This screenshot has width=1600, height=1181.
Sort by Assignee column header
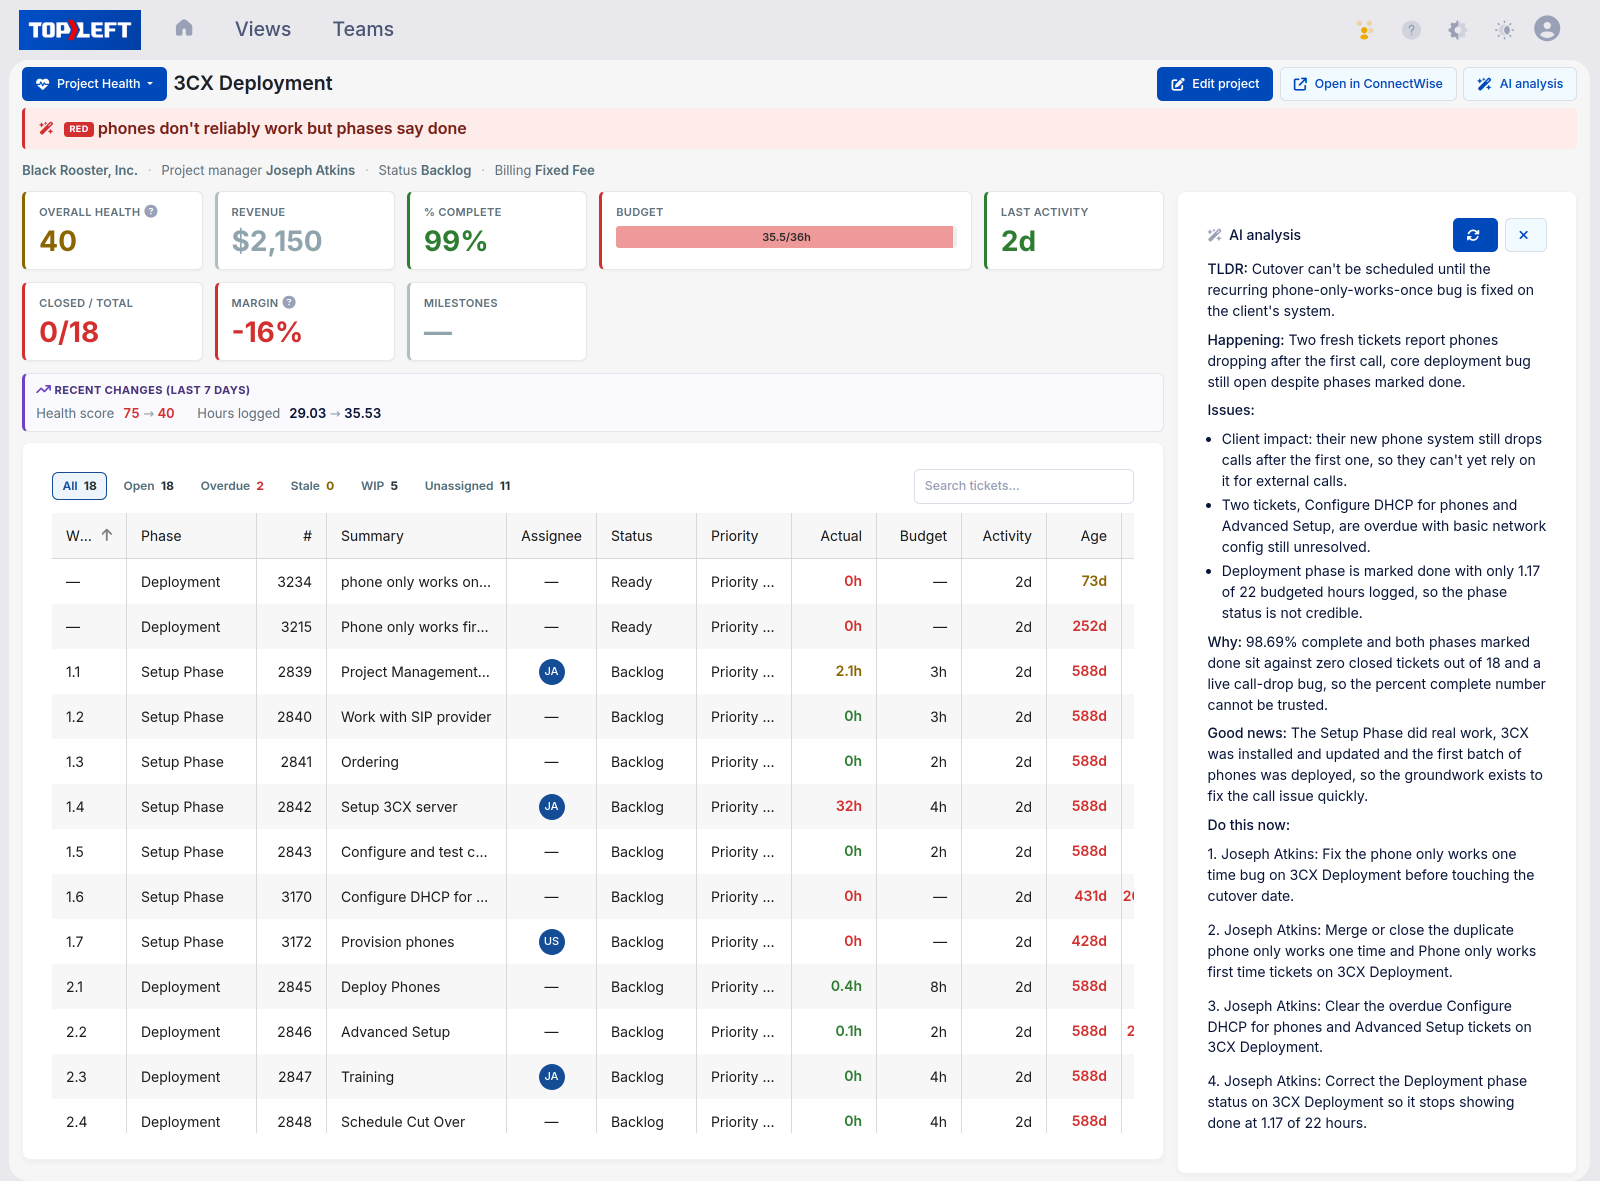pos(551,536)
